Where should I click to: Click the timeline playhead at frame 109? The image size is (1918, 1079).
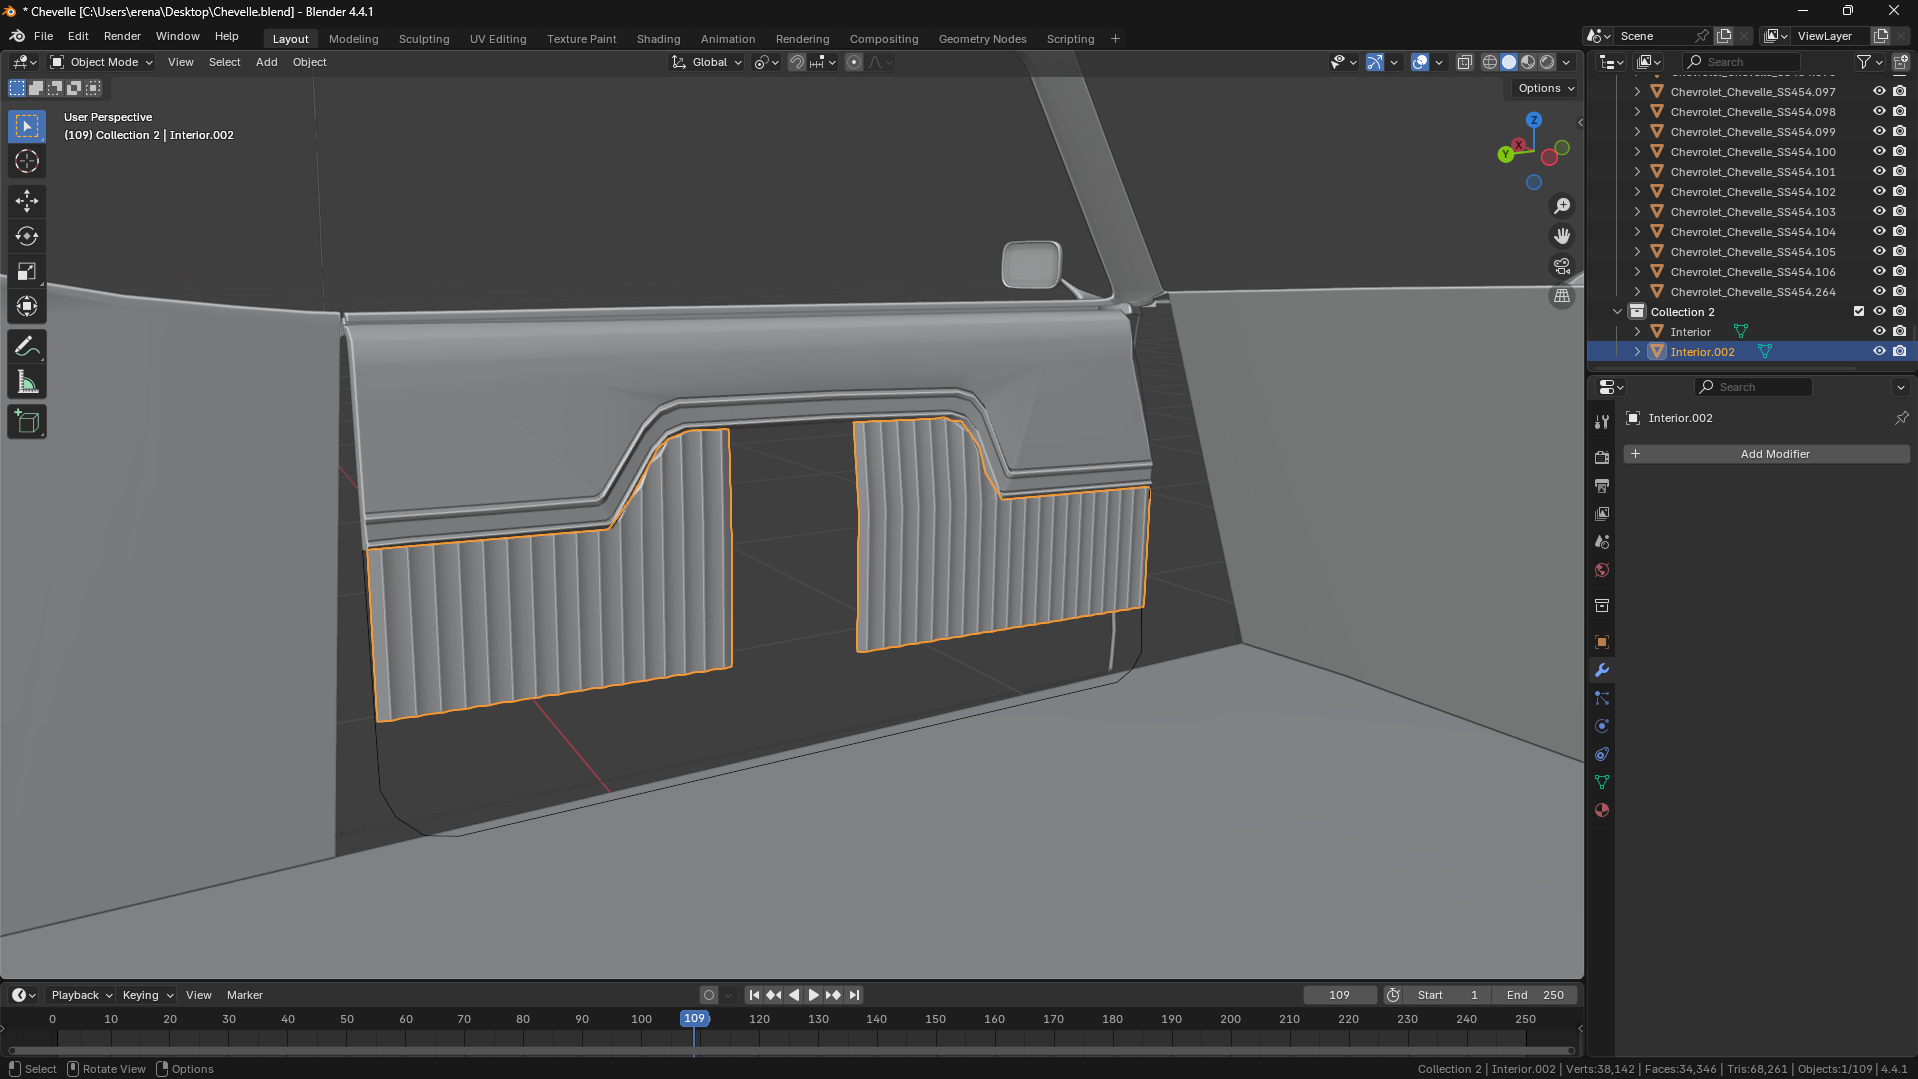[x=694, y=1018]
